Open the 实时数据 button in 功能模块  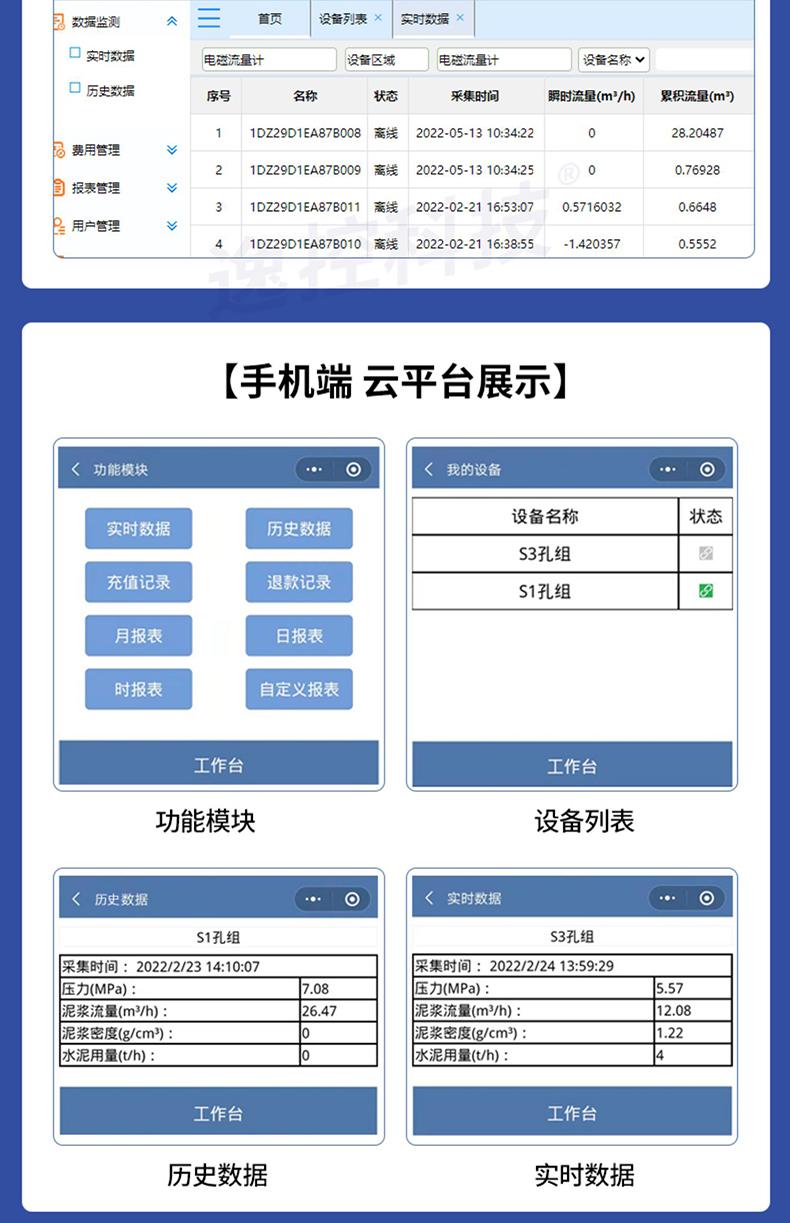tap(138, 529)
